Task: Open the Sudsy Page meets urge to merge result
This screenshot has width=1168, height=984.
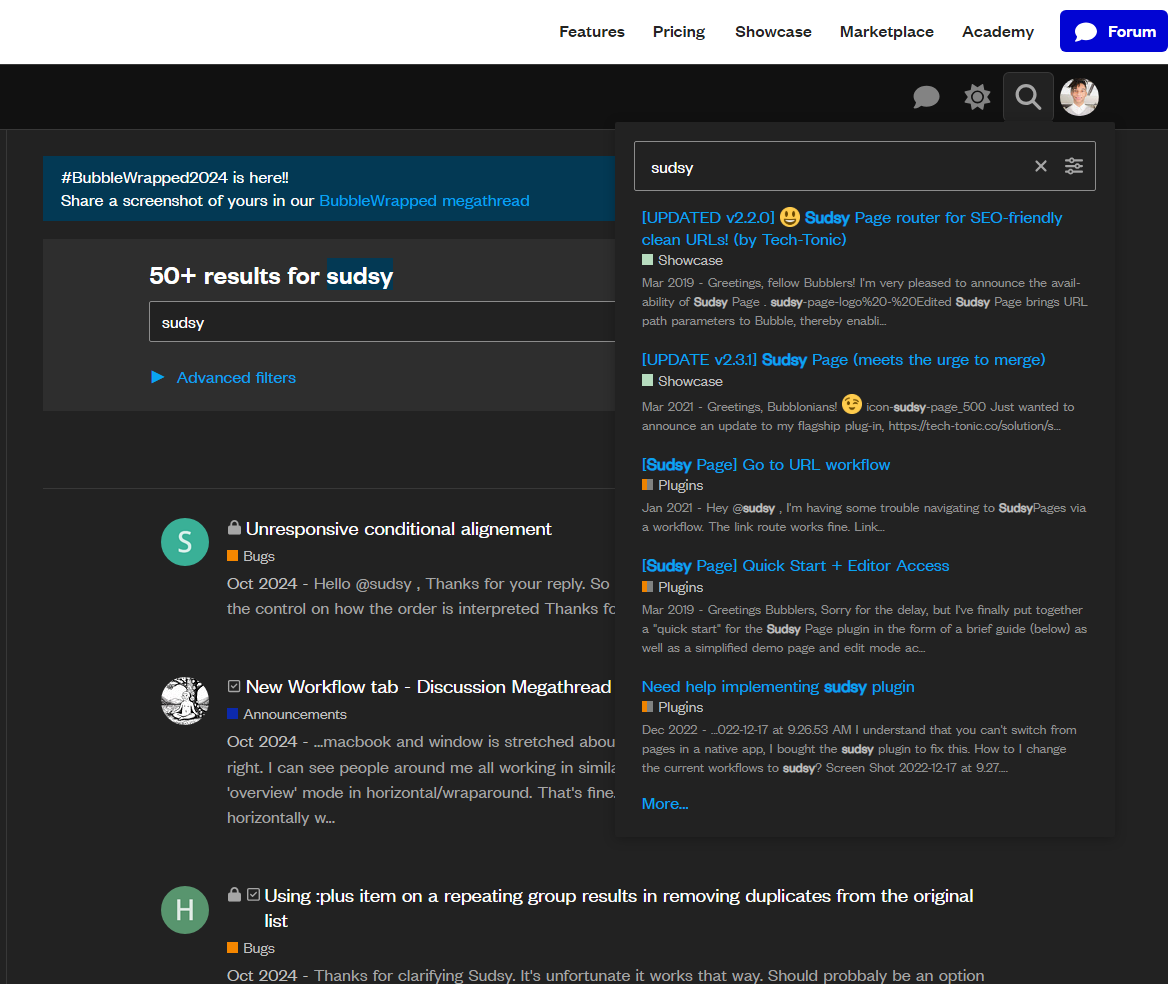Action: coord(843,360)
